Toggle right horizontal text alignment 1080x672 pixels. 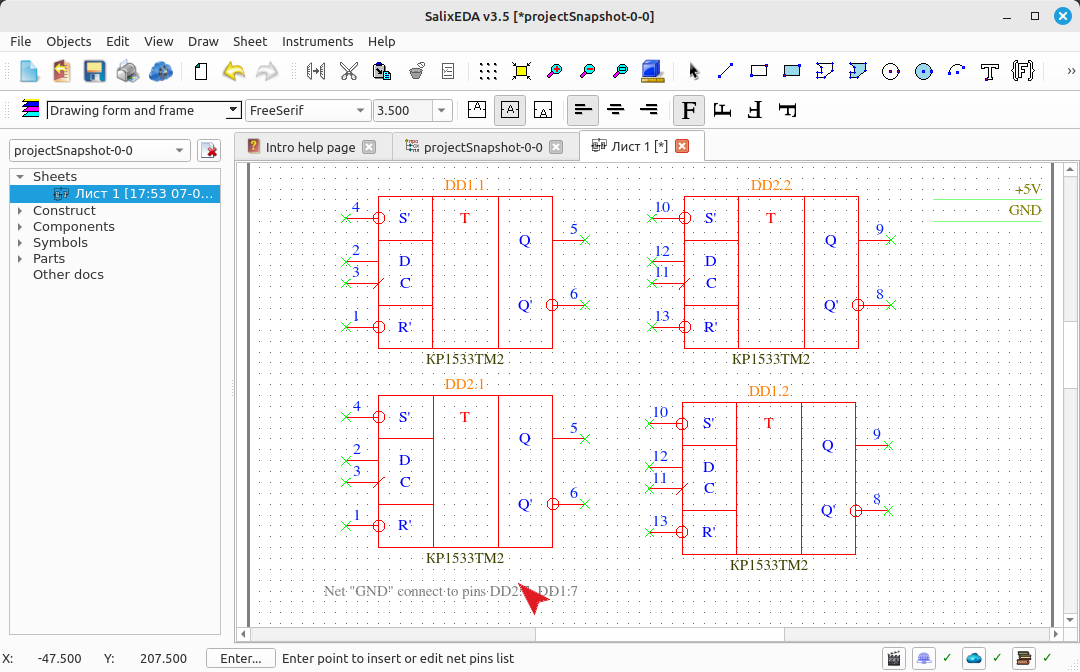(x=649, y=110)
